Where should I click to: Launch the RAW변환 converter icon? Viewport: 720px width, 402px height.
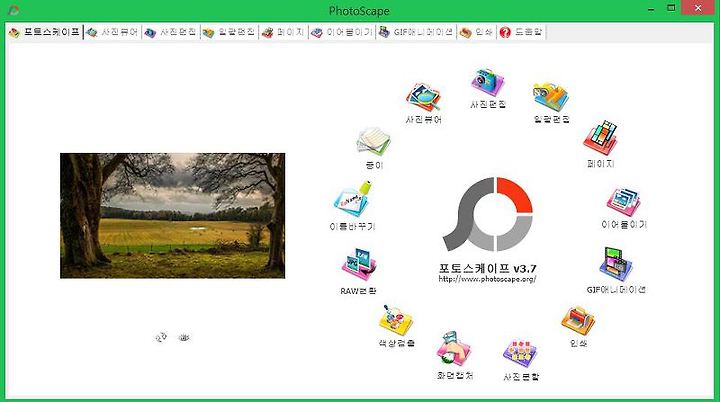click(359, 265)
